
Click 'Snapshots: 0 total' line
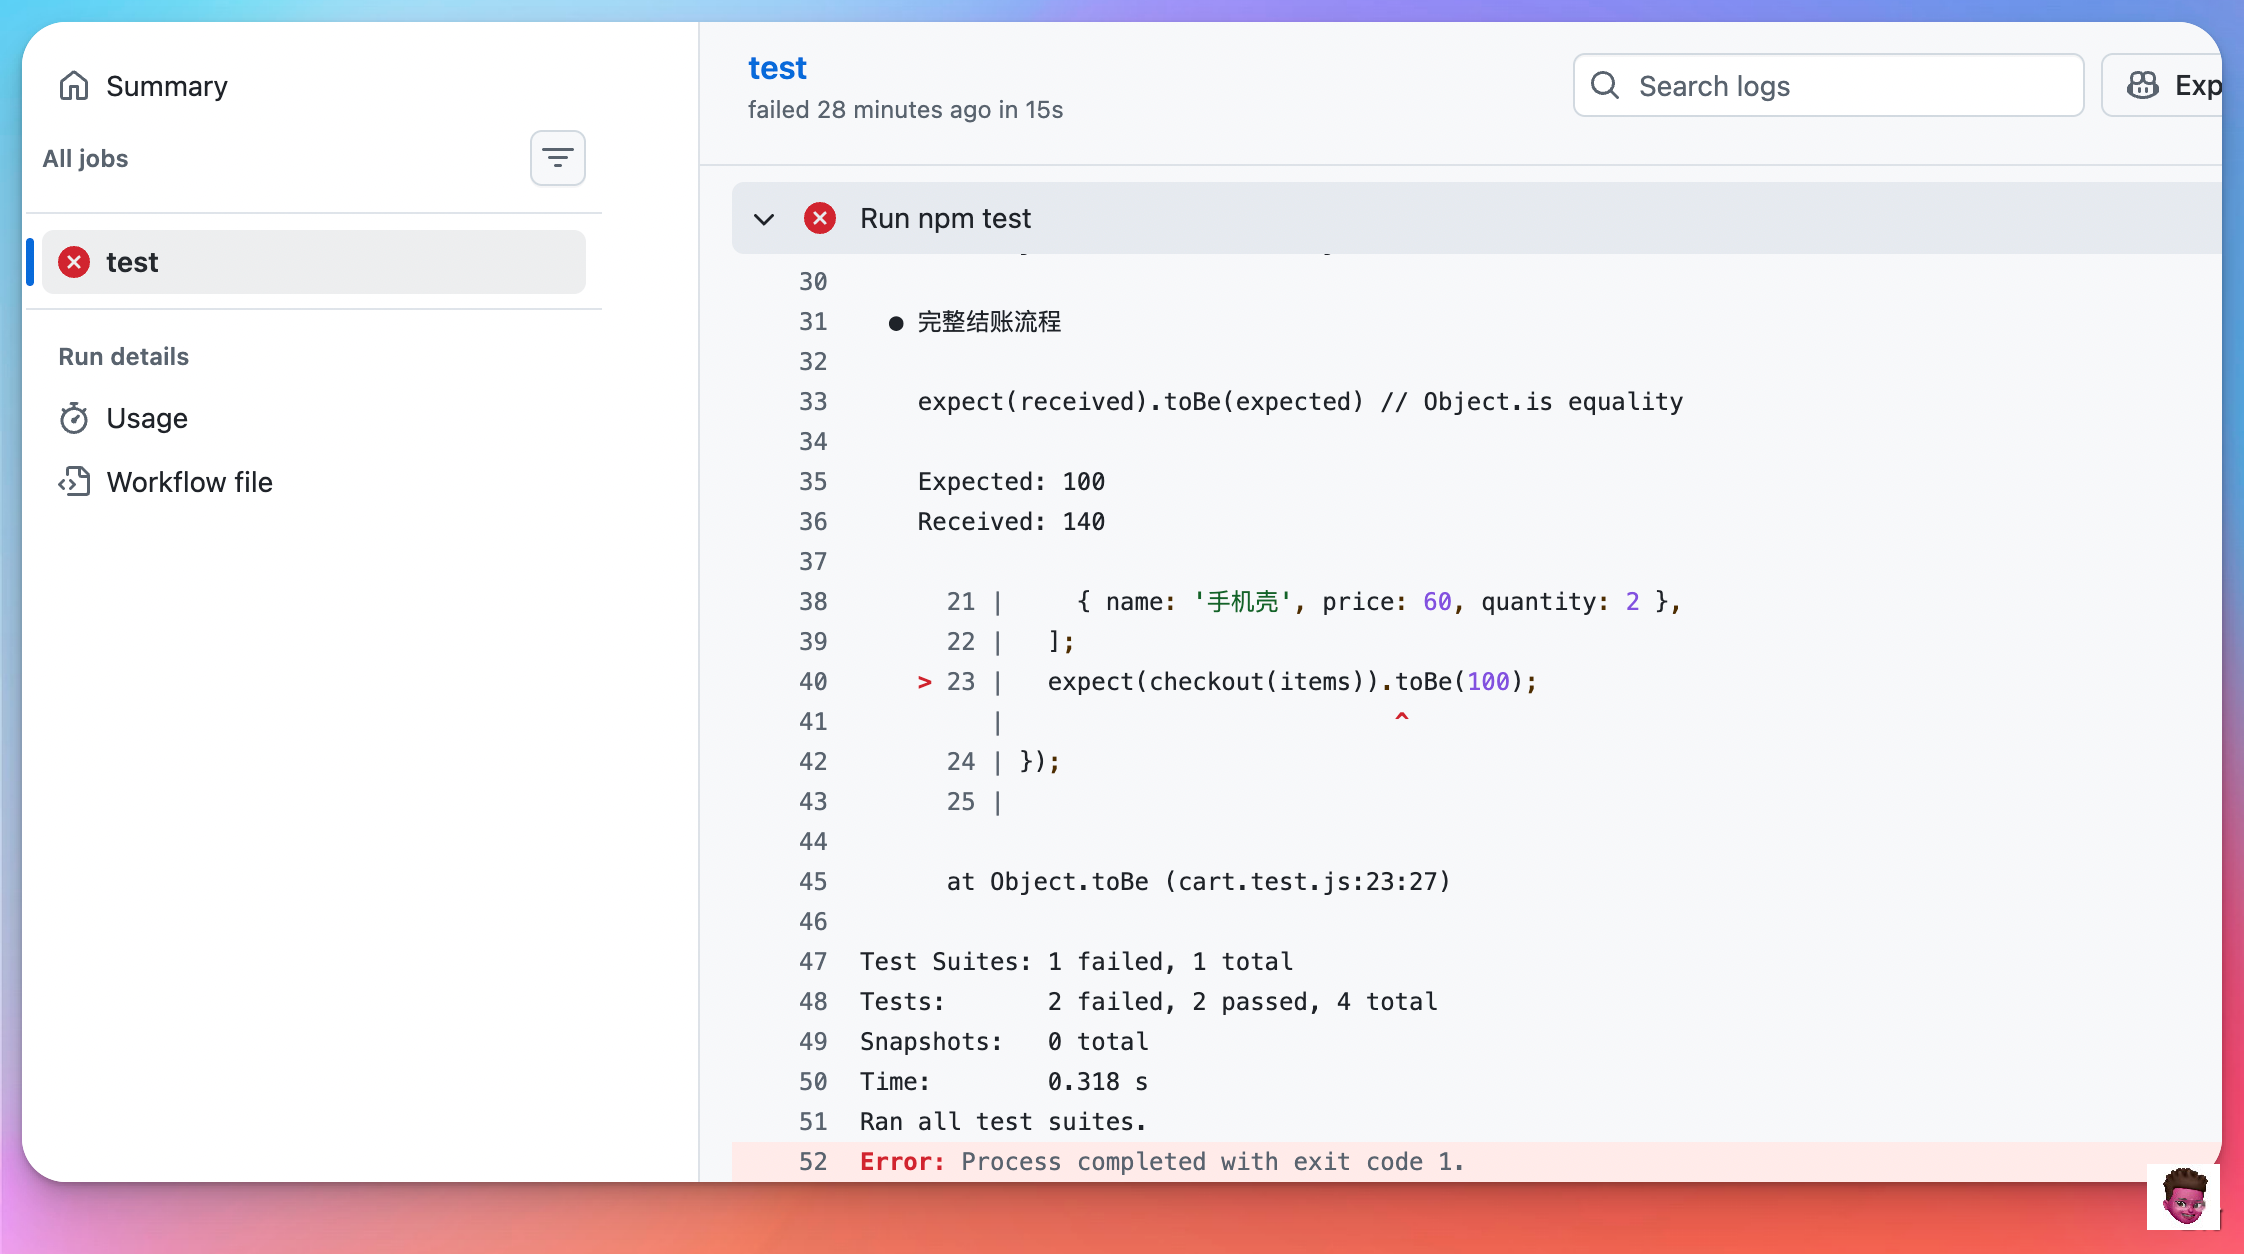pyautogui.click(x=1004, y=1042)
